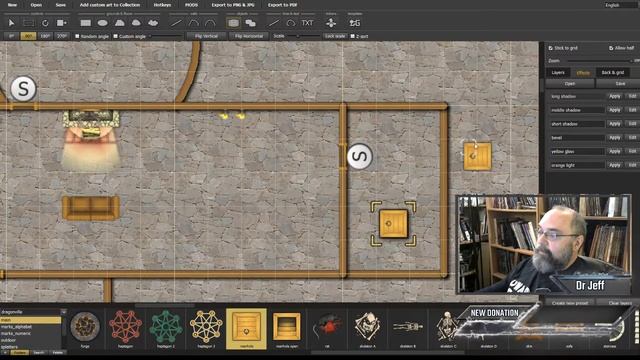The image size is (640, 360).
Task: Click Open in the effects panel
Action: point(570,84)
